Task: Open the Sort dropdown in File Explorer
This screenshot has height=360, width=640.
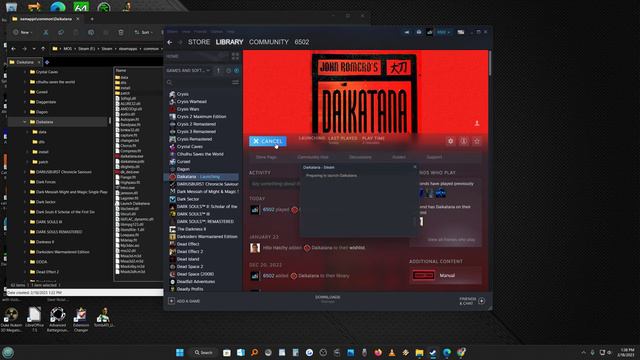Action: 144,32
